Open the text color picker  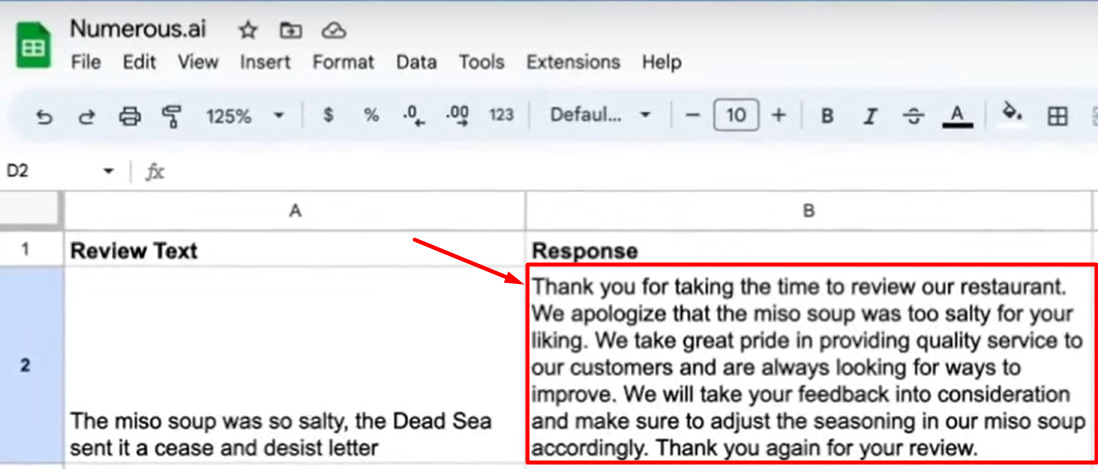pos(957,116)
